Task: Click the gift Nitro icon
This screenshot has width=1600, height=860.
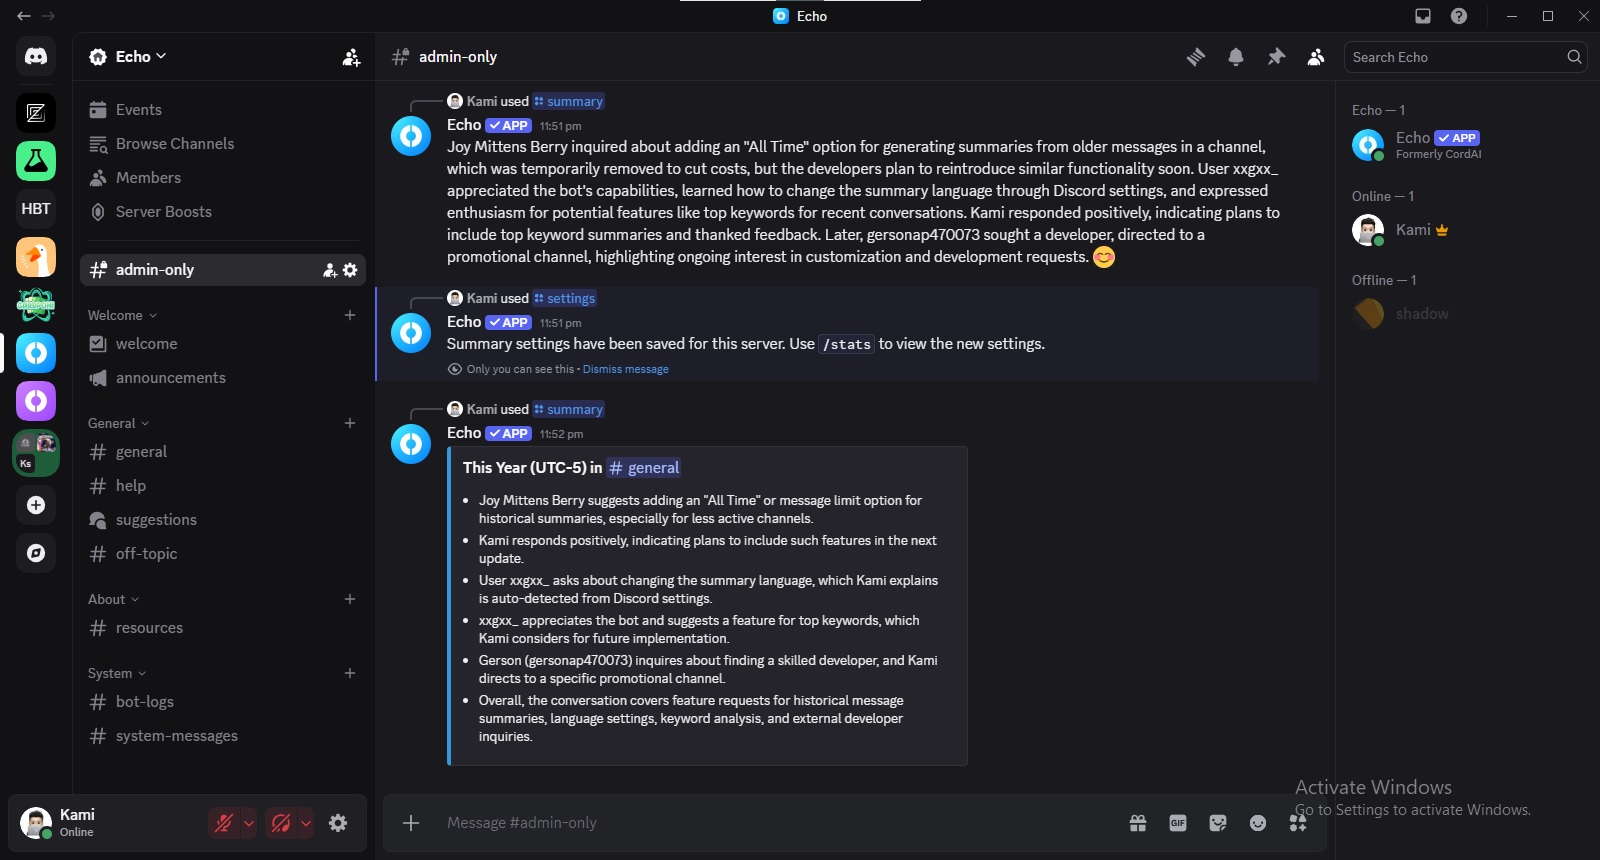Action: [x=1138, y=823]
